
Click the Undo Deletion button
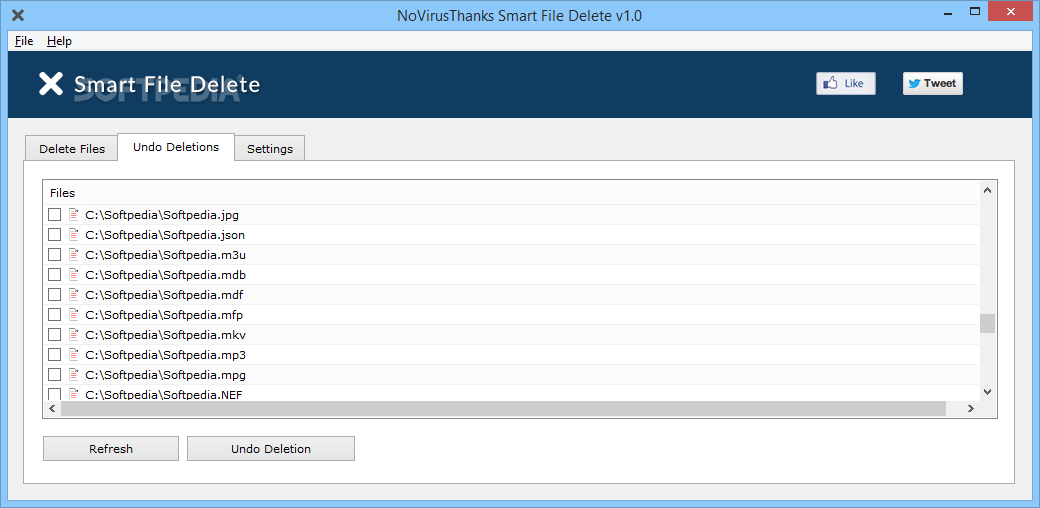click(271, 449)
